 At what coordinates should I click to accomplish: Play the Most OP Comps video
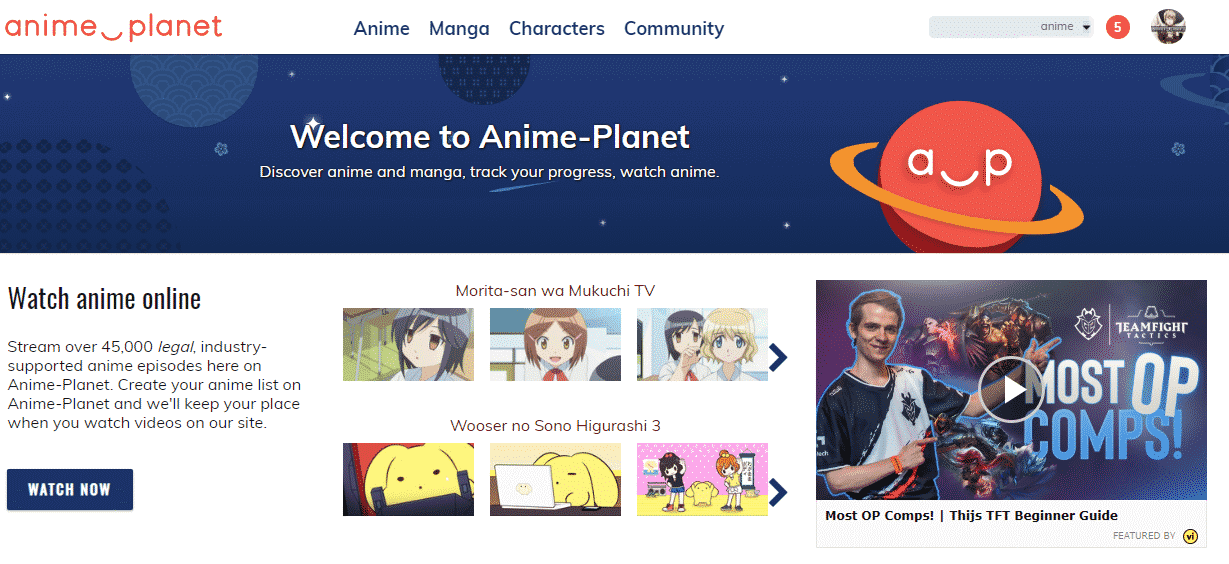coord(1011,390)
